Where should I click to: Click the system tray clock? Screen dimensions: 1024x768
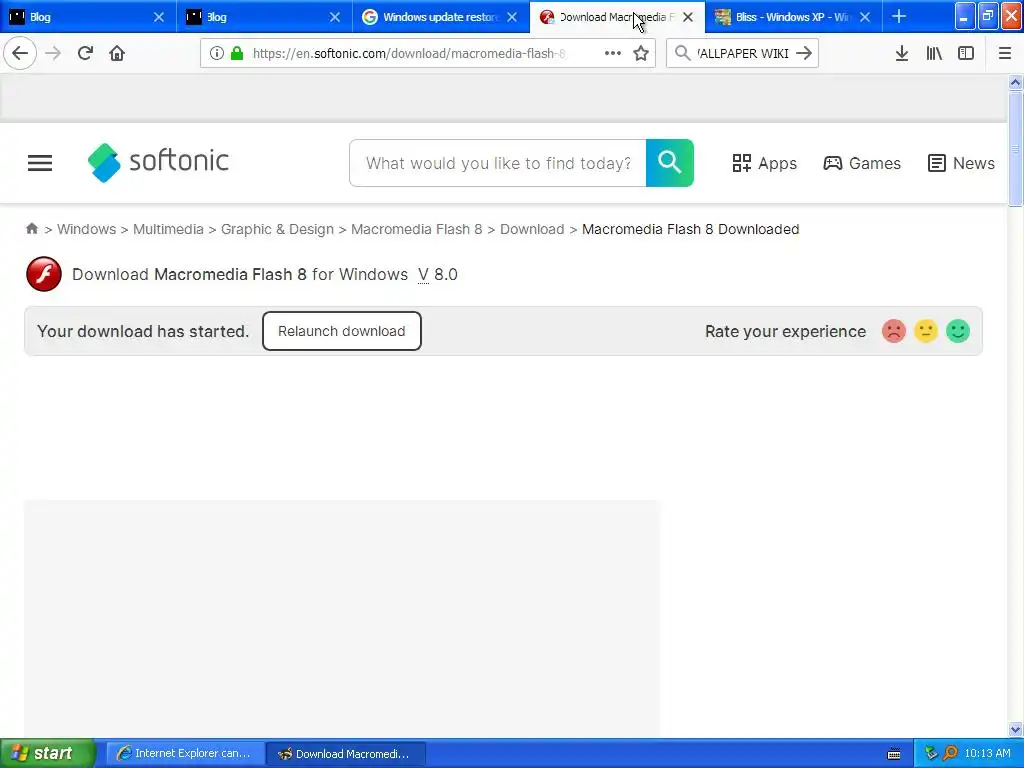[x=987, y=754]
